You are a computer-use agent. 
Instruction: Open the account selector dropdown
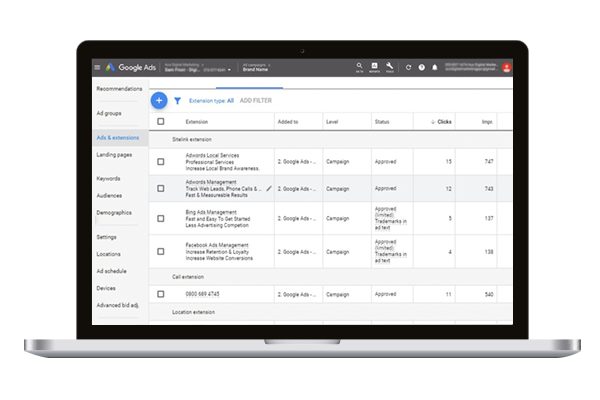coord(229,70)
